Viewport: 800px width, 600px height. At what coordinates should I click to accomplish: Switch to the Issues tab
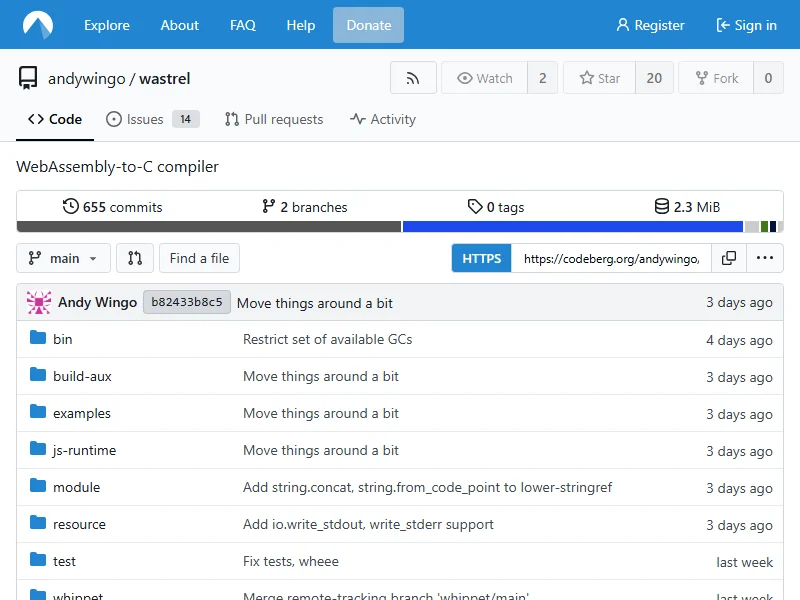point(145,119)
